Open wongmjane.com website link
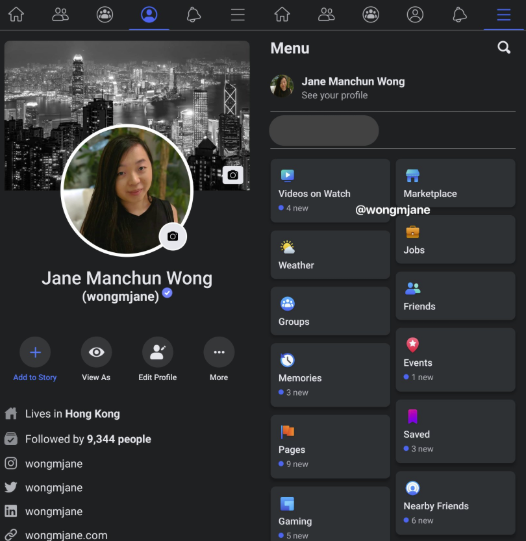526x541 pixels. pyautogui.click(x=56, y=535)
